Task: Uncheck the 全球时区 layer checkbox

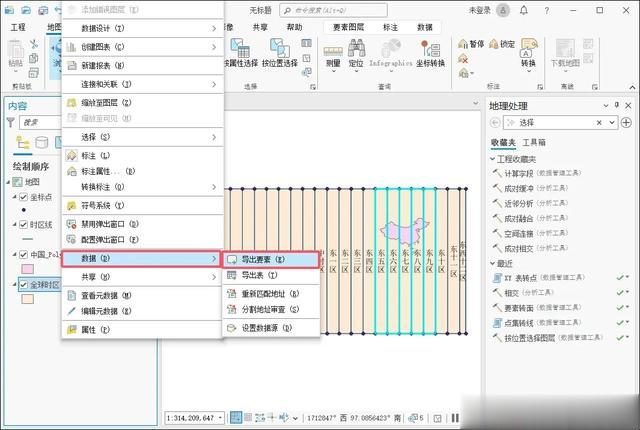Action: (x=23, y=285)
